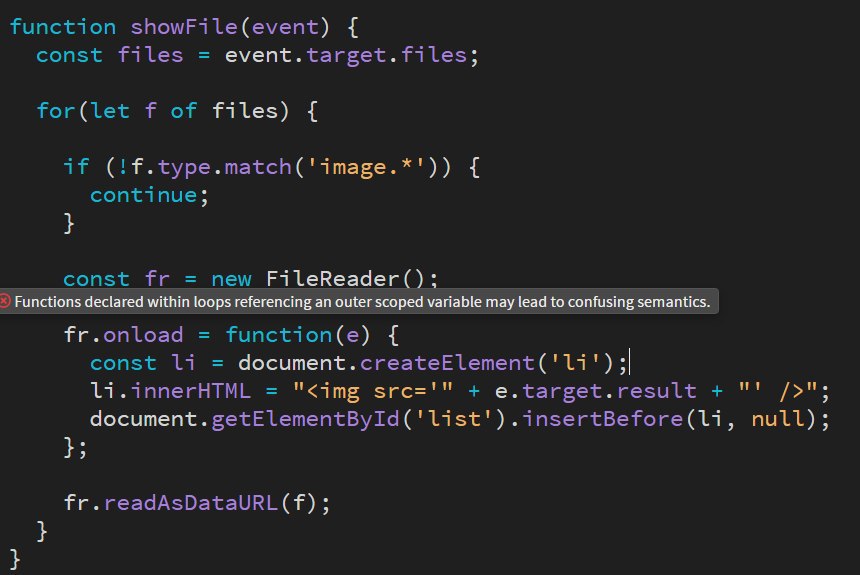Screen dimensions: 860x575
Task: Click the 'match' method call
Action: 258,167
